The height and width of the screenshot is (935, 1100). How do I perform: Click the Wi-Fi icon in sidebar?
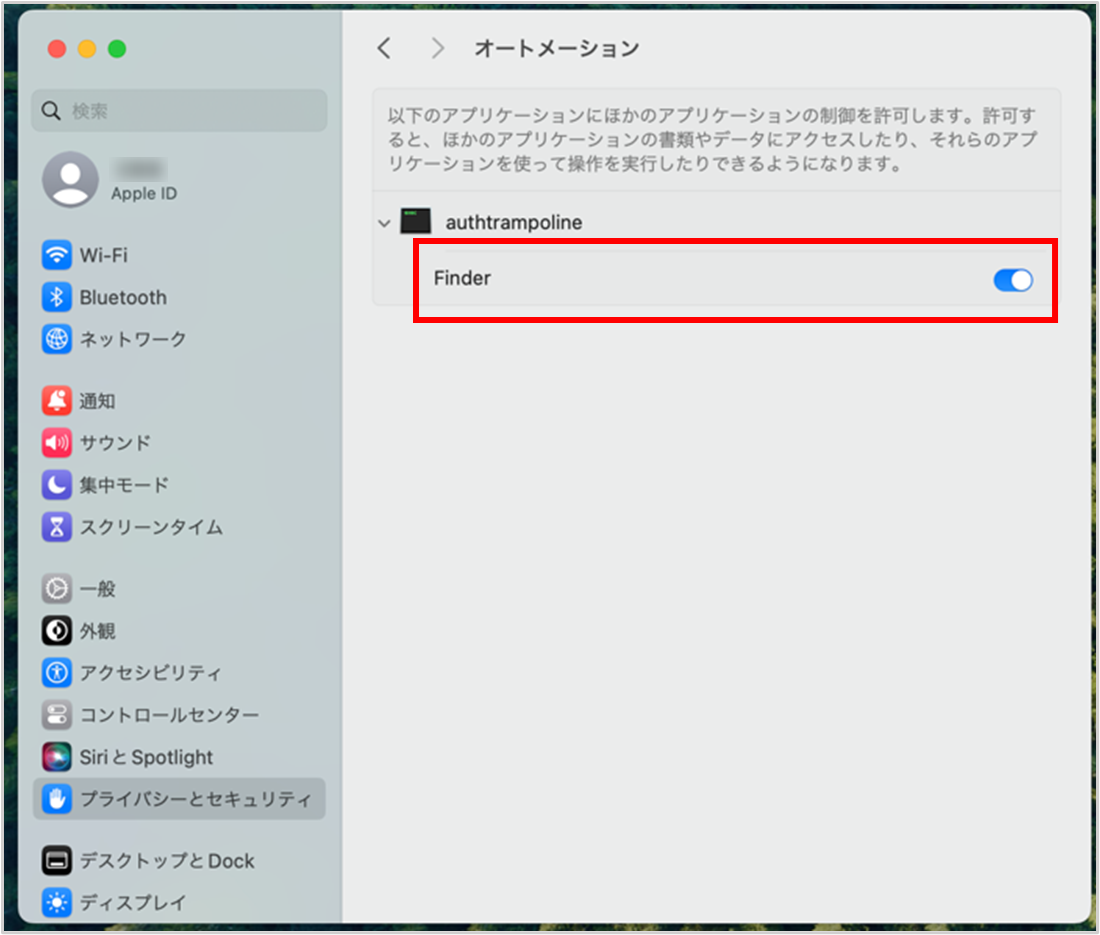(x=57, y=255)
